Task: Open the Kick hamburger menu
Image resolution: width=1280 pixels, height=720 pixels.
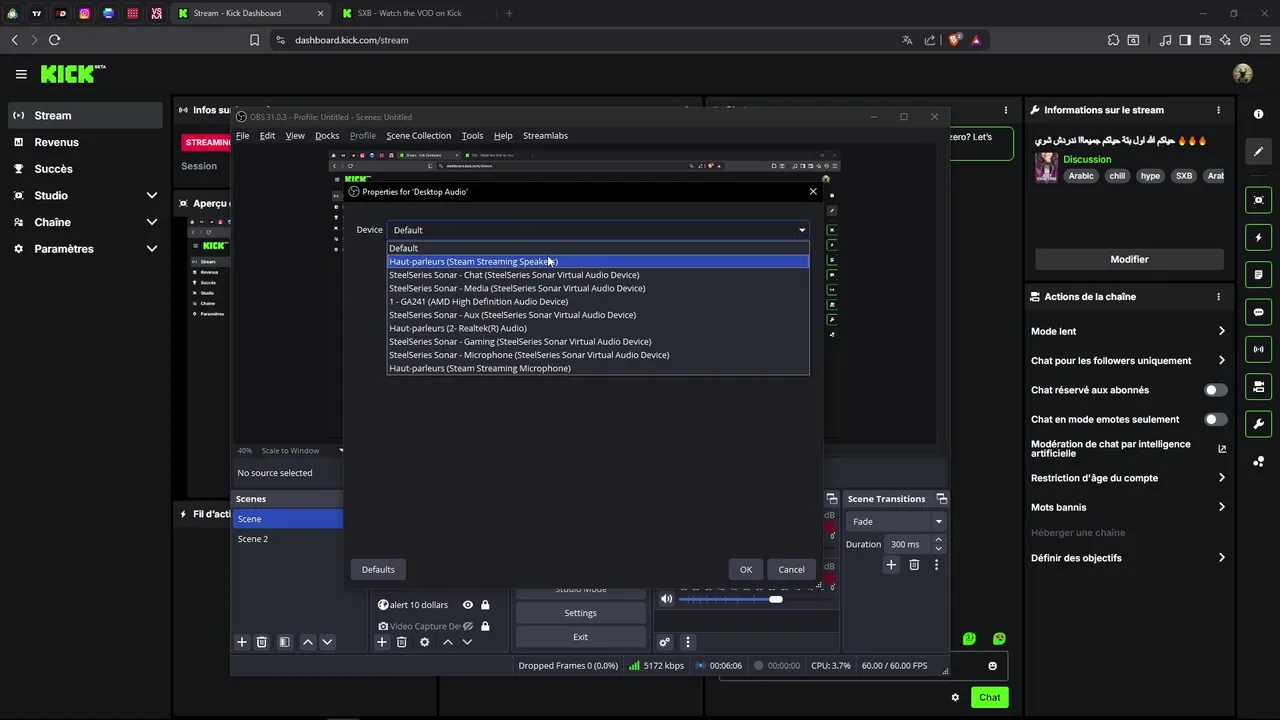Action: point(21,74)
